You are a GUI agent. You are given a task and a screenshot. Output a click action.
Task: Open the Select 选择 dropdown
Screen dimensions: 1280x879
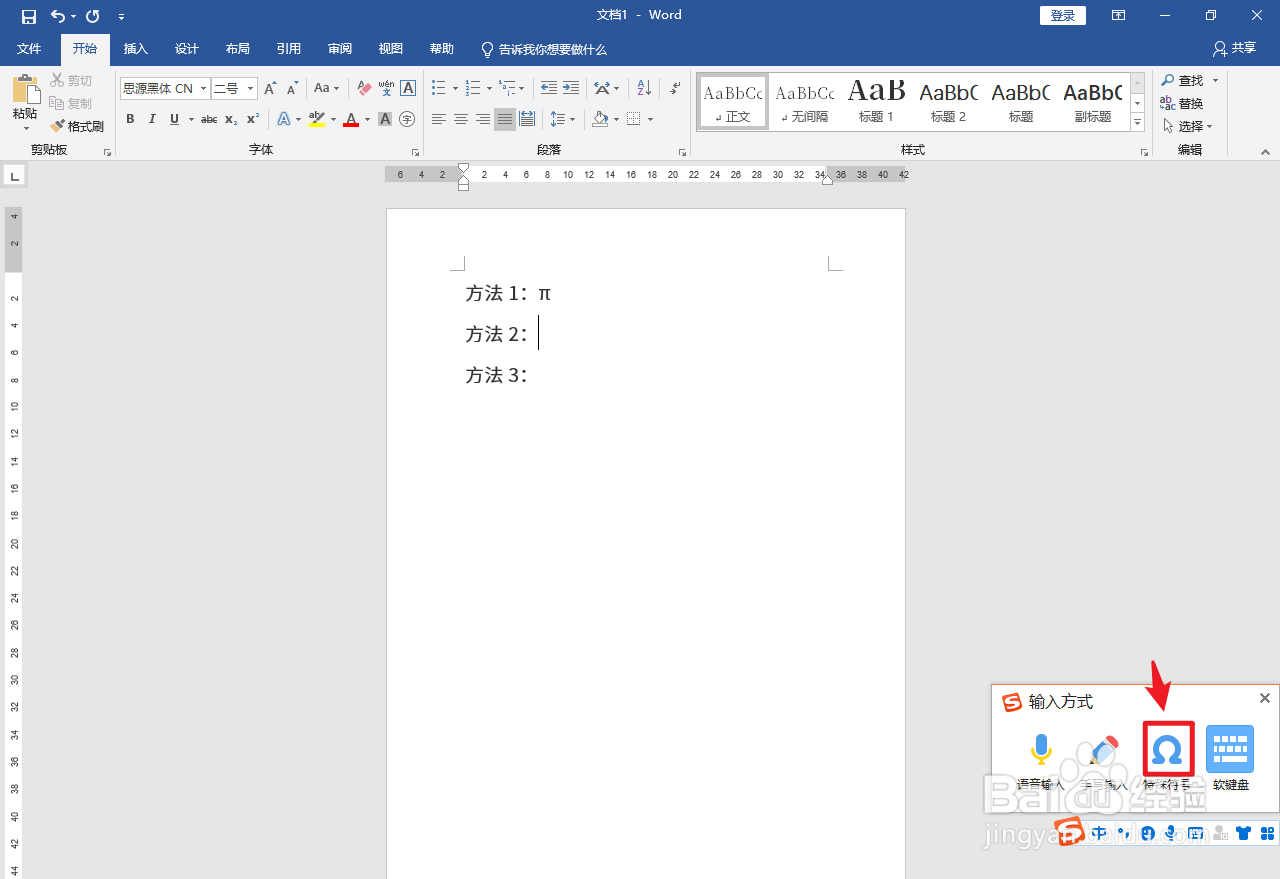(x=1188, y=126)
